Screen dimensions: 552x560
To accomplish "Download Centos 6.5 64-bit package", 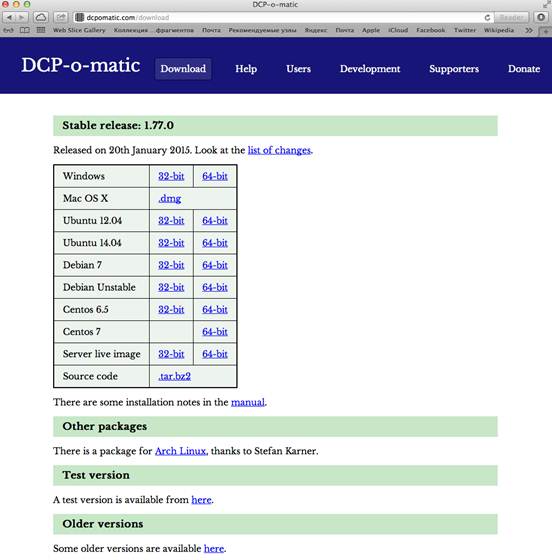I will coord(215,309).
